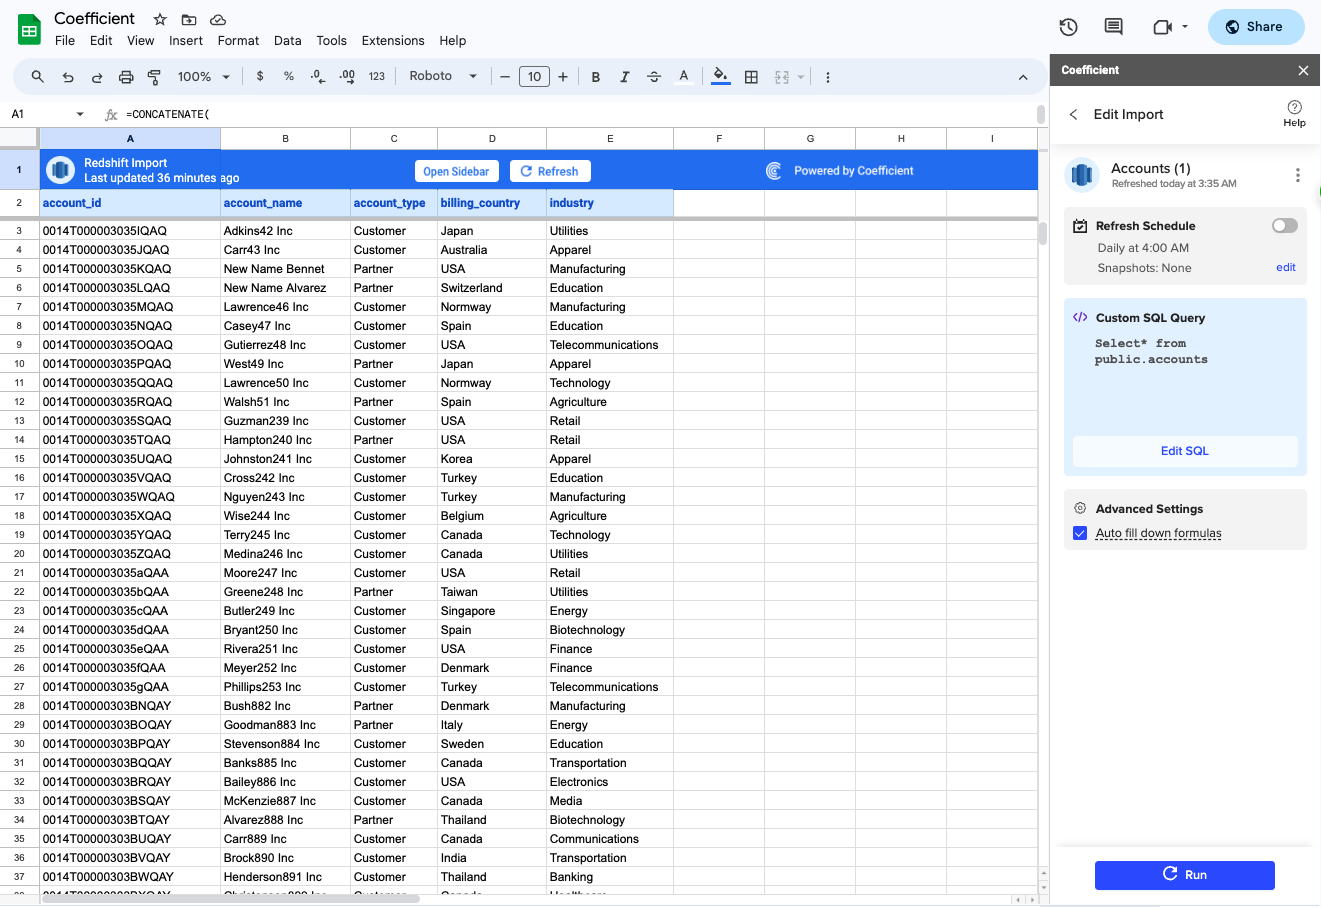Image resolution: width=1321 pixels, height=907 pixels.
Task: Toggle bold formatting
Action: point(596,77)
